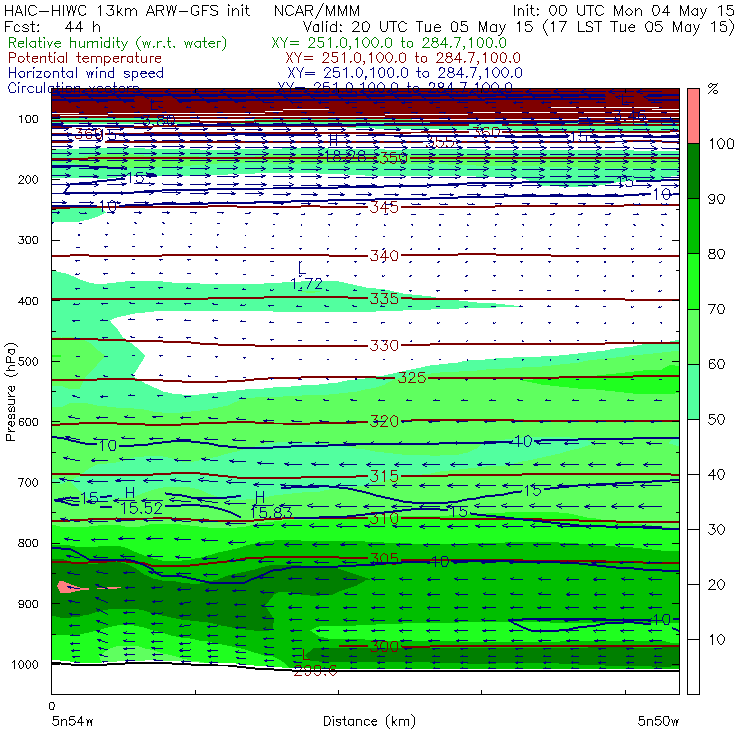Viewport: 740px width, 740px height.
Task: Click the 'L 1.72' wind minimum label
Action: click(x=306, y=277)
